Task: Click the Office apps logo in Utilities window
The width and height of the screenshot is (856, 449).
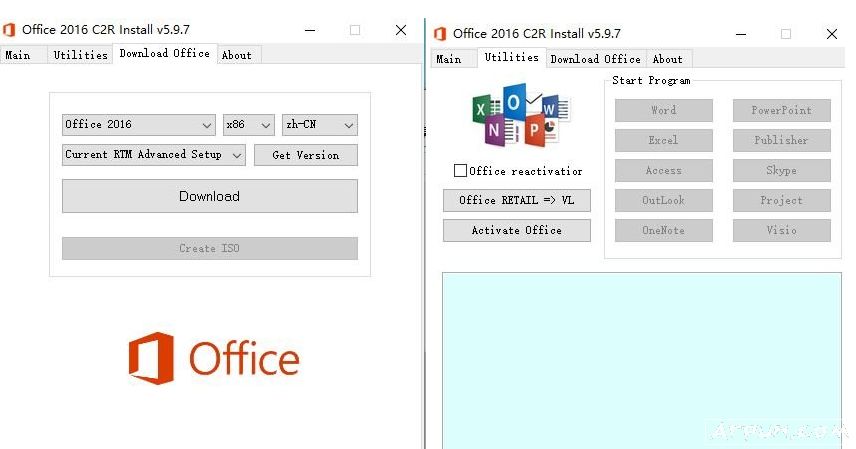Action: [521, 115]
